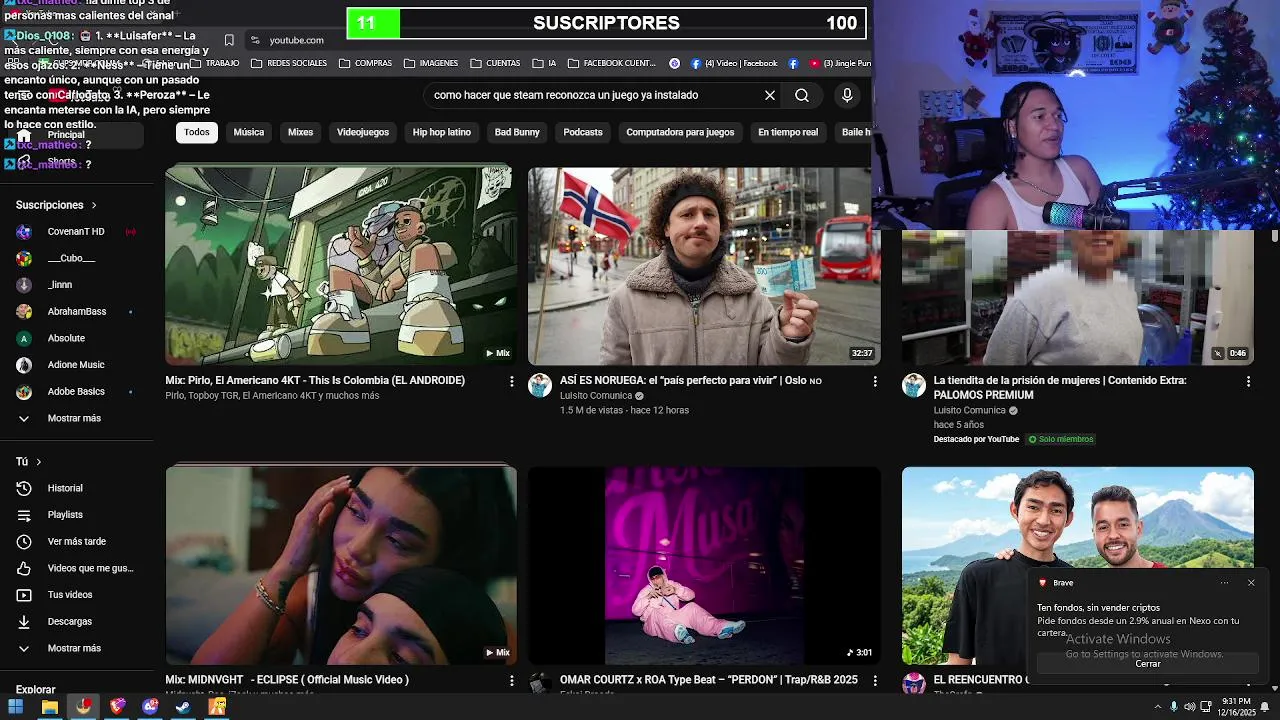Open CovenanT HD subscription channel

coord(76,232)
